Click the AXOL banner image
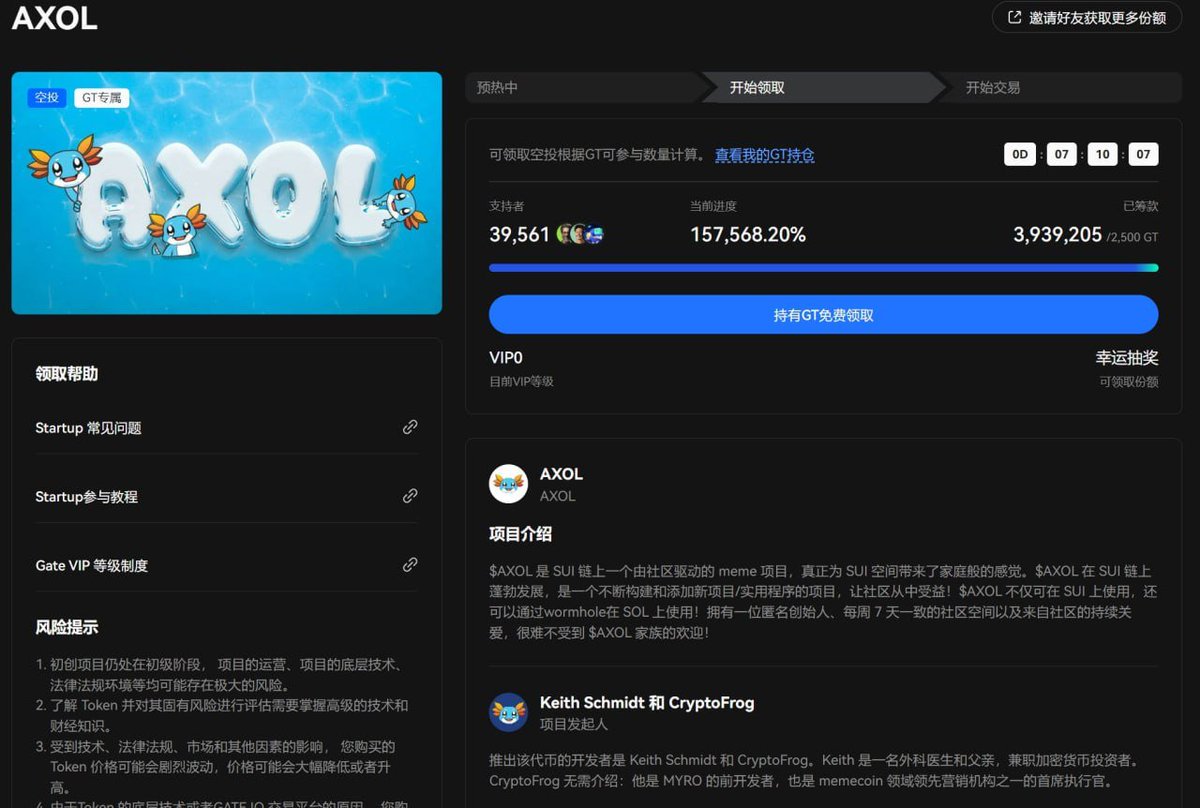The width and height of the screenshot is (1200, 808). (x=226, y=193)
